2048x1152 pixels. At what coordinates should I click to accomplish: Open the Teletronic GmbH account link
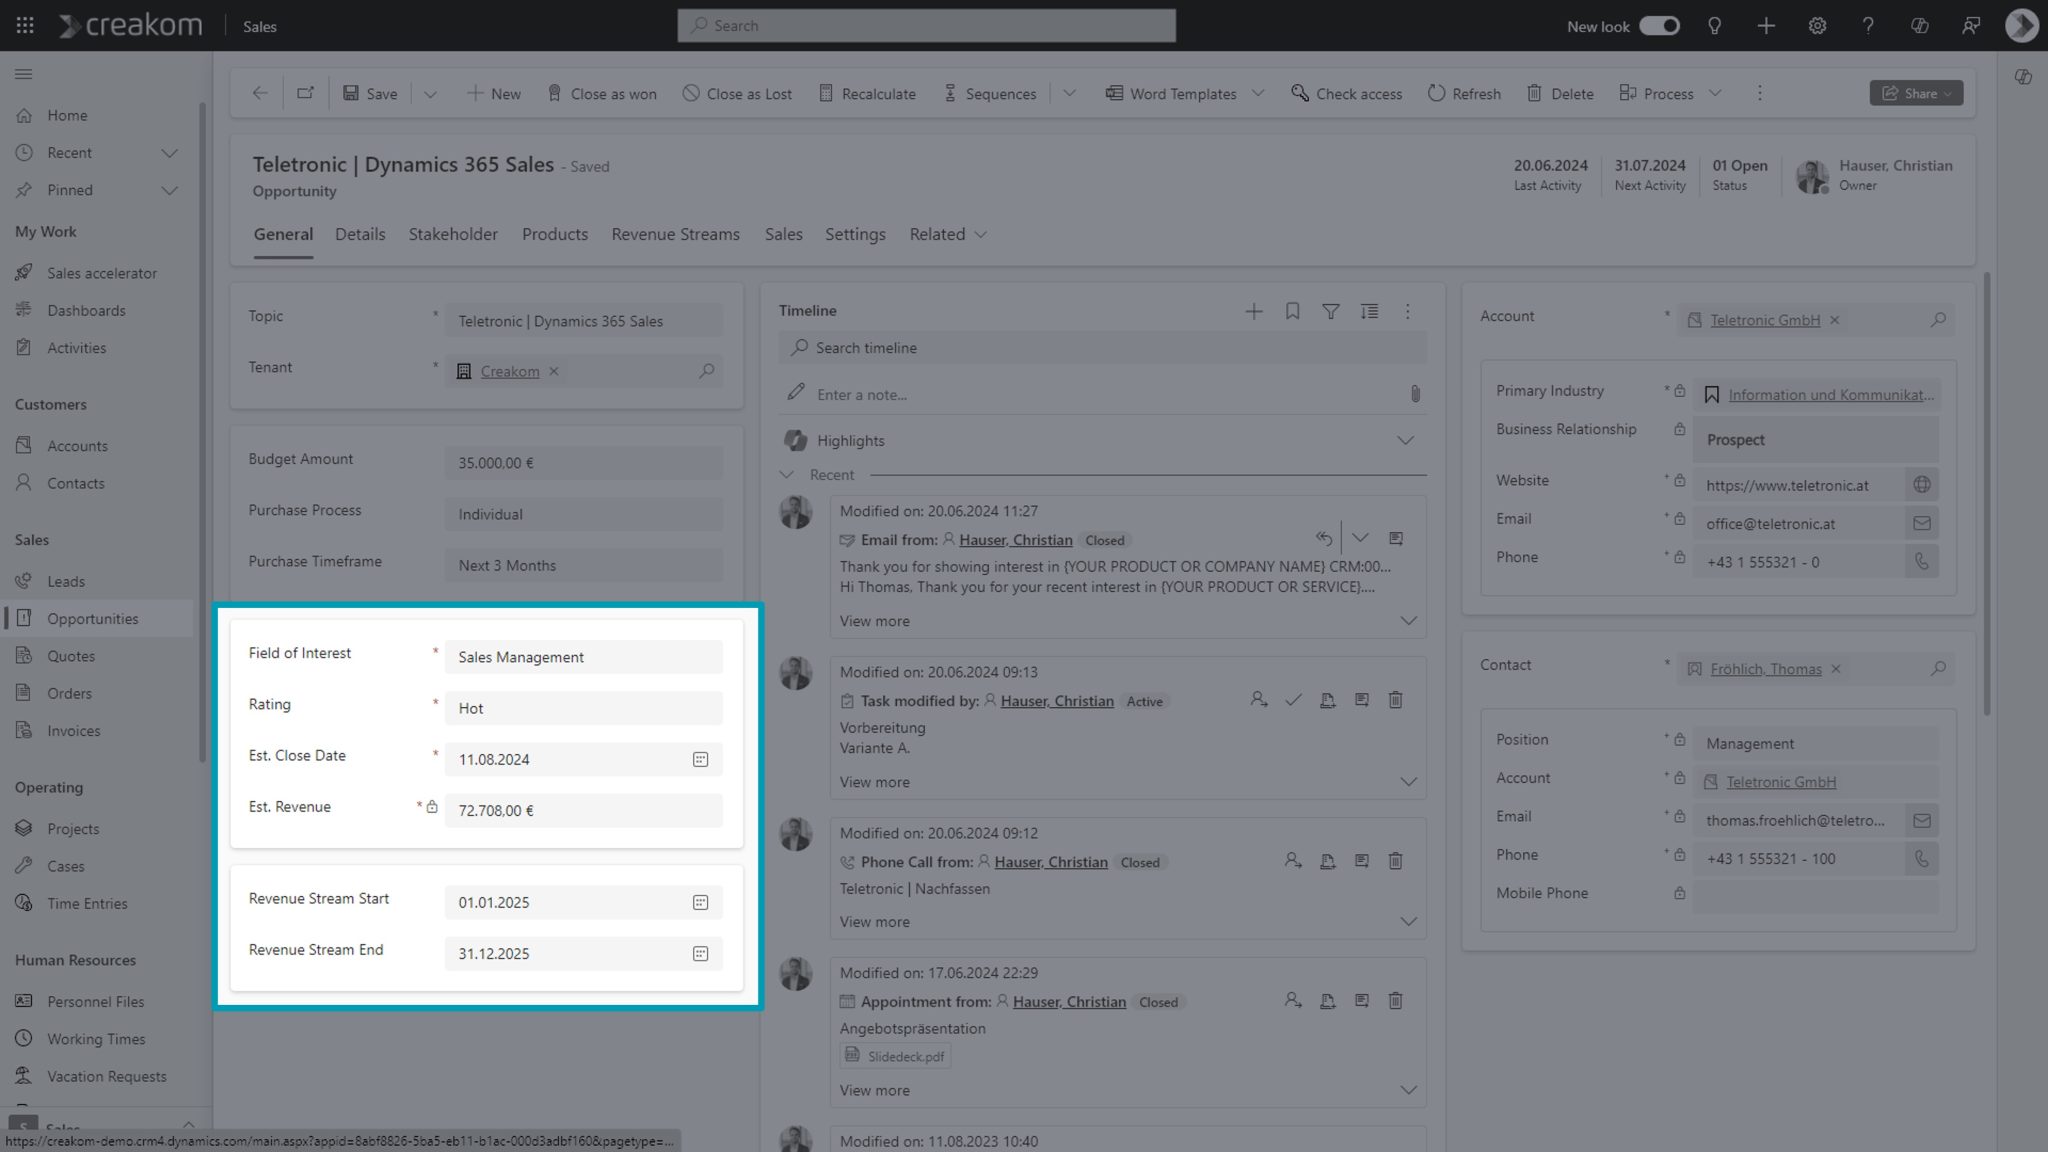tap(1764, 320)
